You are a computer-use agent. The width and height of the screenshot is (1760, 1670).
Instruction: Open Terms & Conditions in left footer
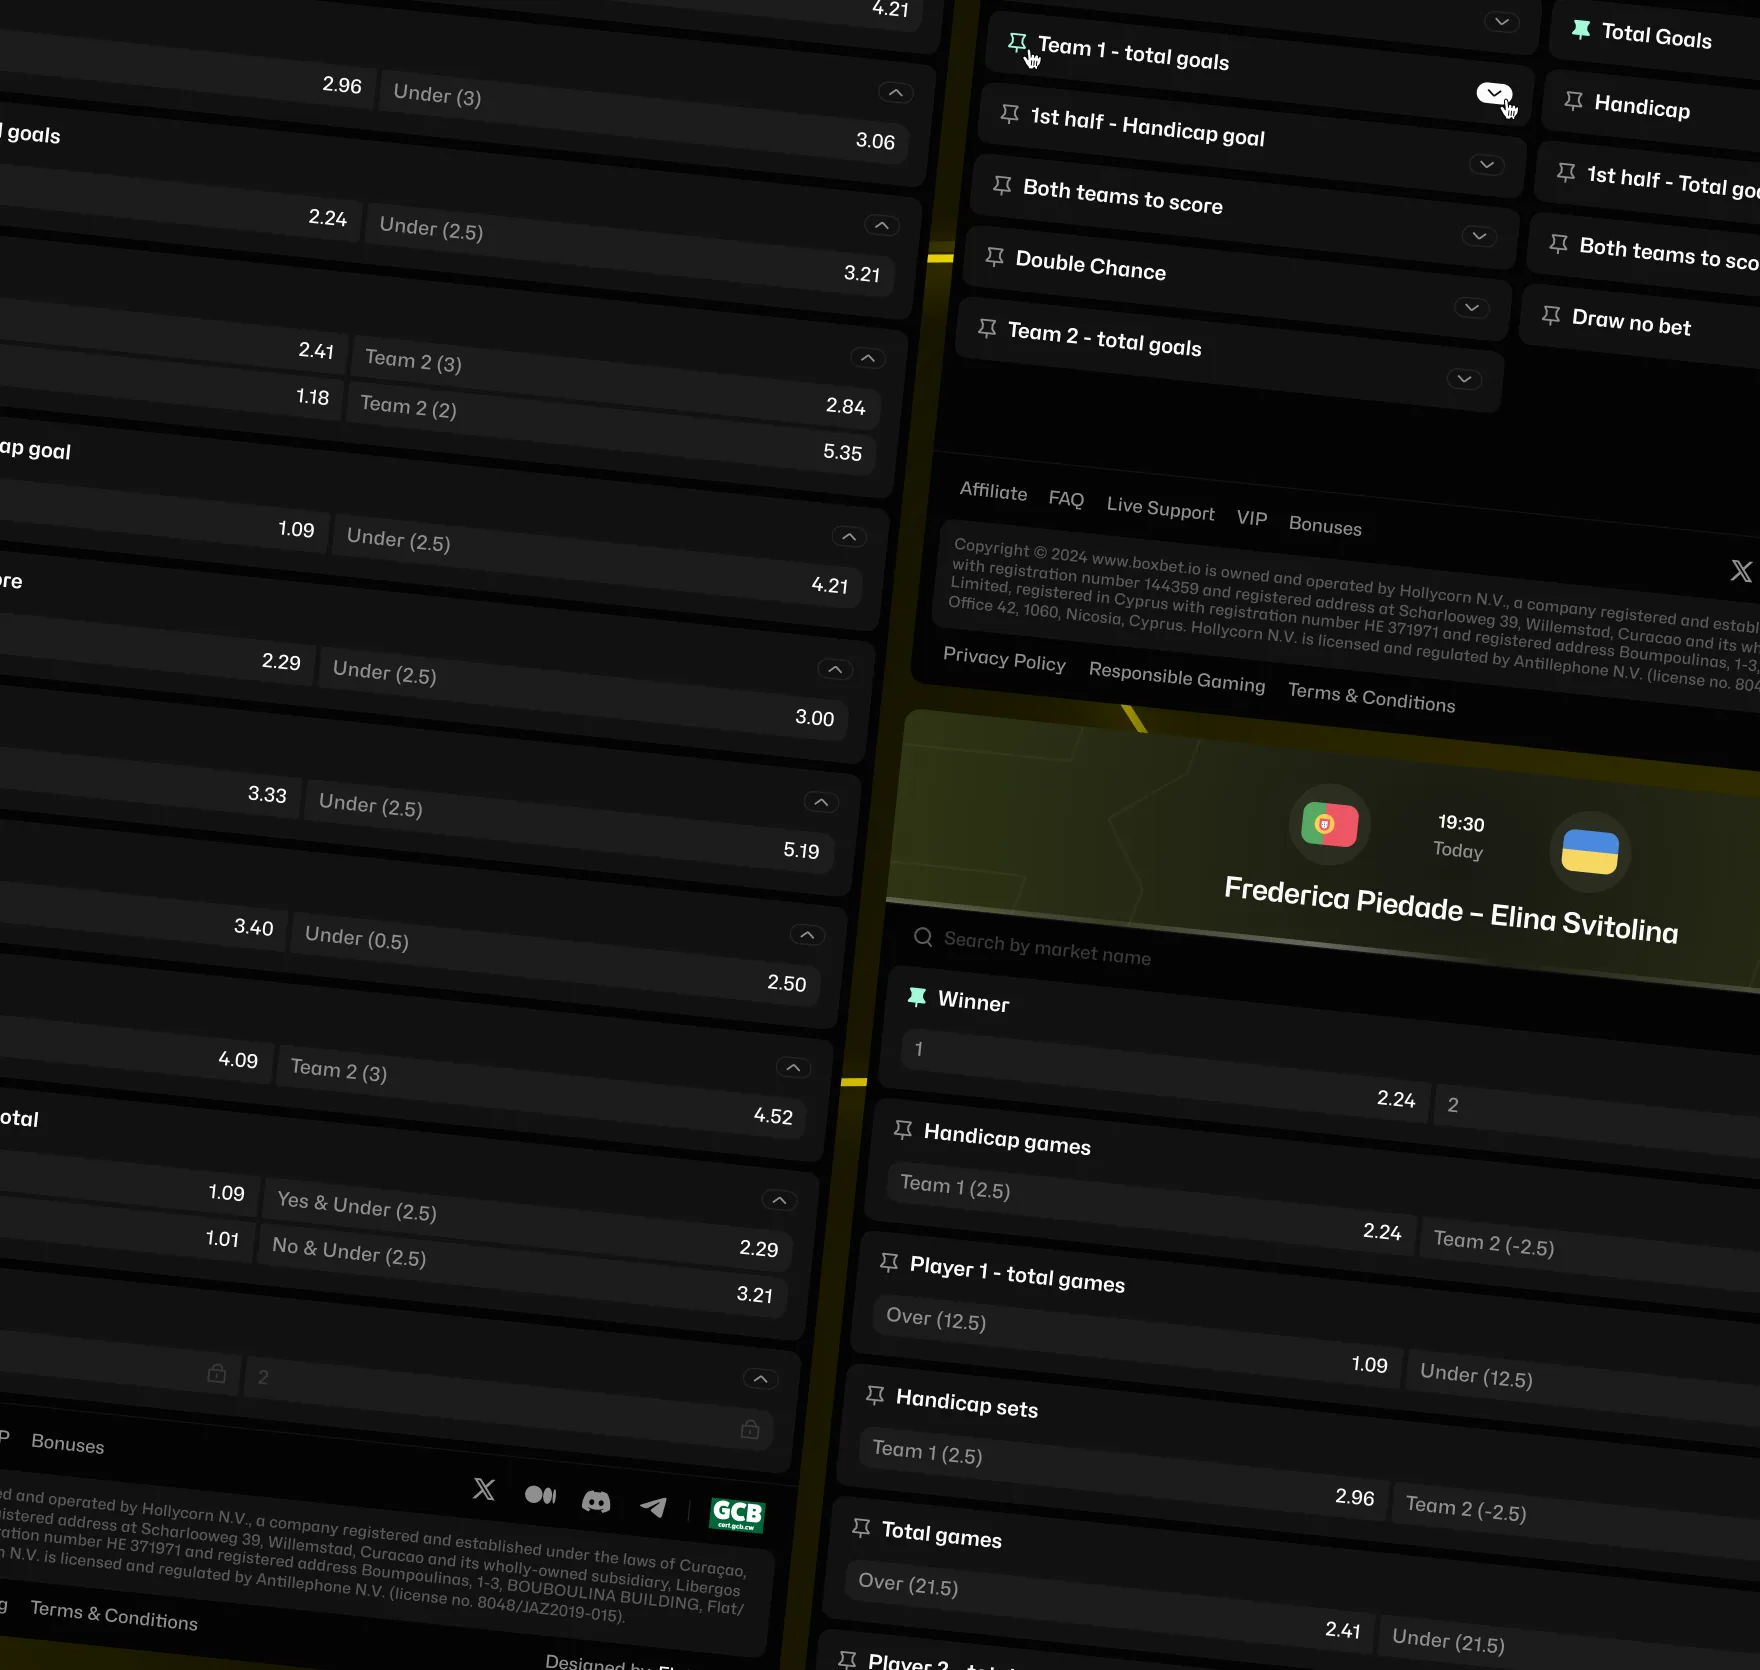114,1615
